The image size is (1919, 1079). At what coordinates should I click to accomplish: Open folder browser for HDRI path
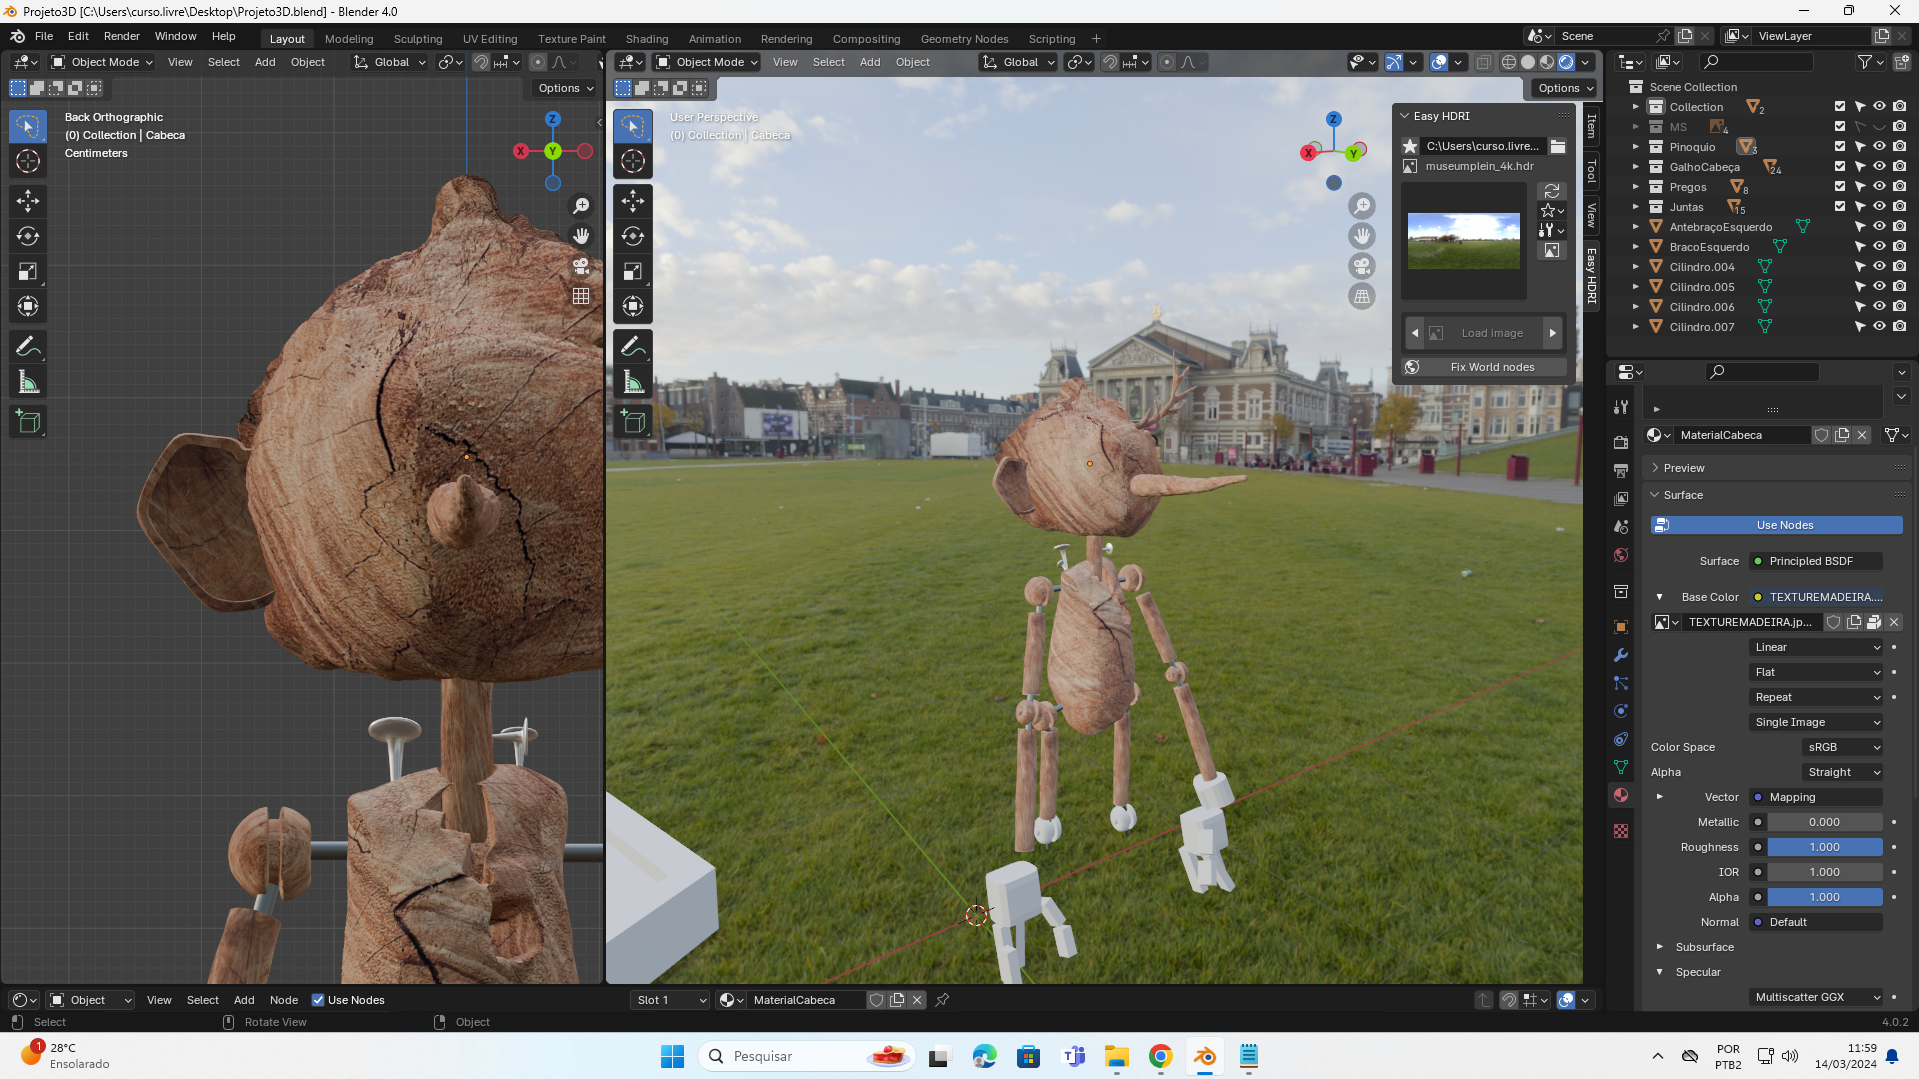tap(1558, 146)
